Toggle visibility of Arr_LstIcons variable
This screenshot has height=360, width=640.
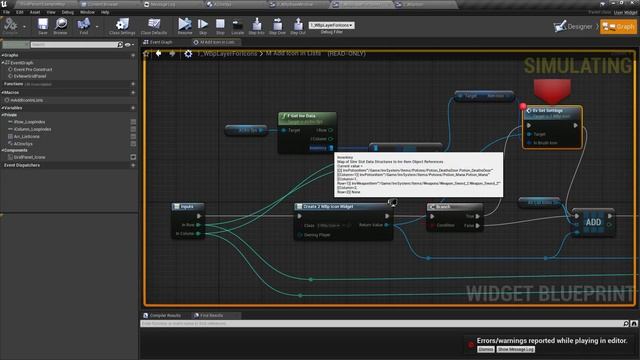[x=133, y=136]
